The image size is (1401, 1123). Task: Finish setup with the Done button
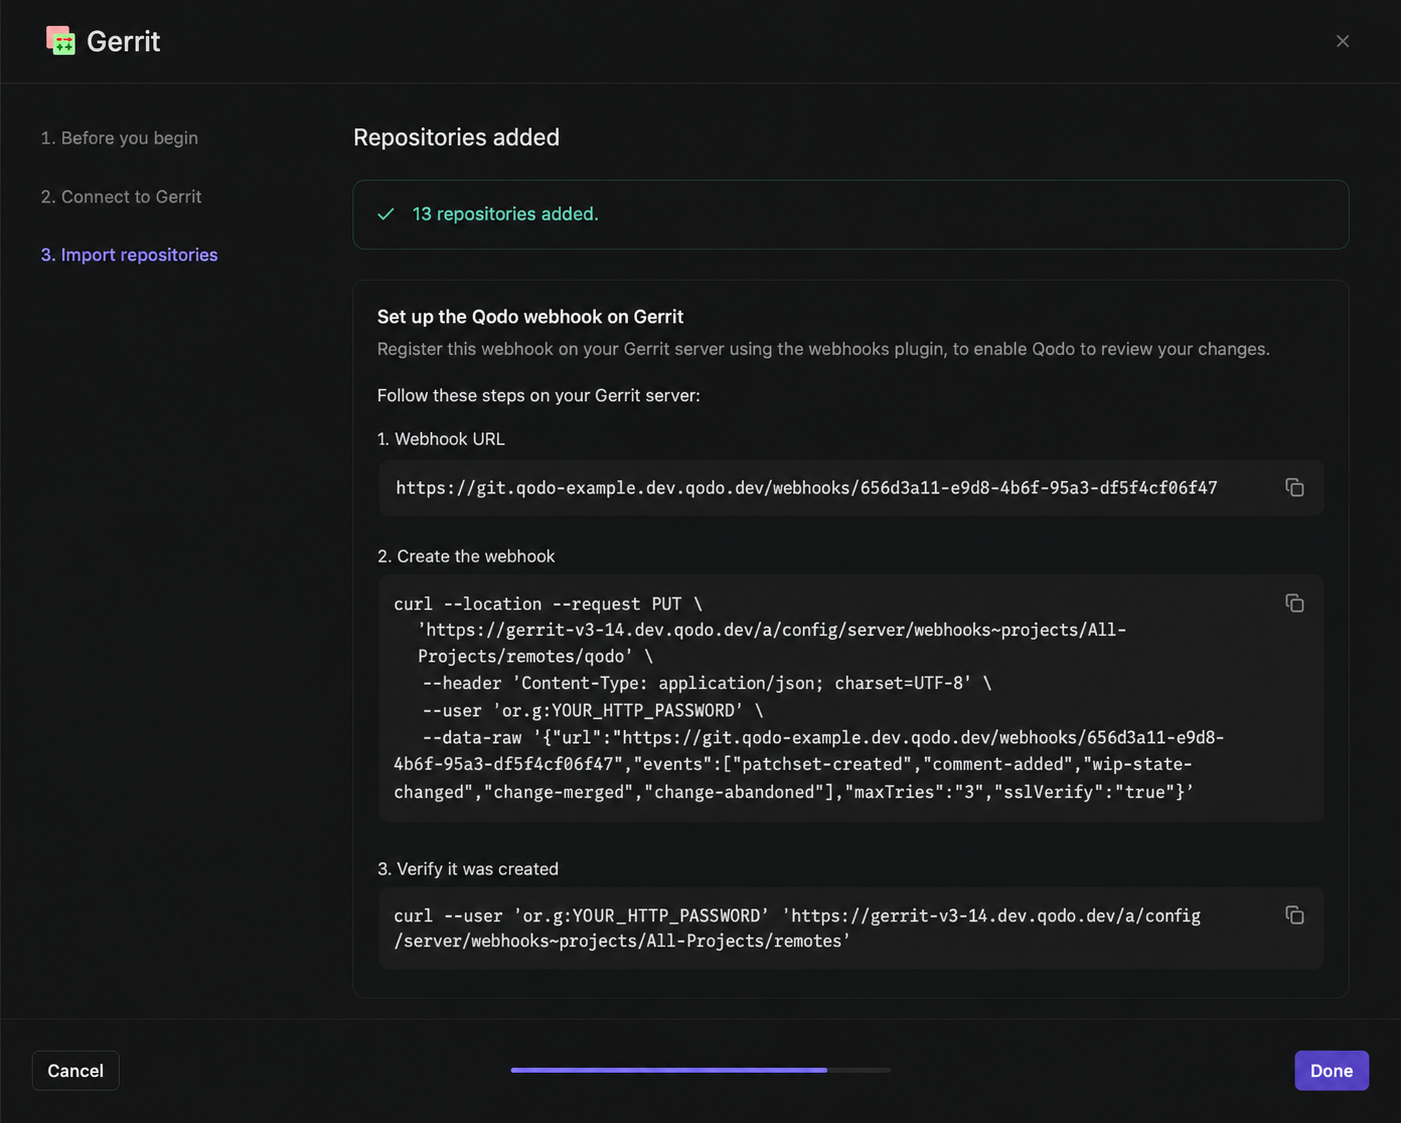pos(1331,1070)
